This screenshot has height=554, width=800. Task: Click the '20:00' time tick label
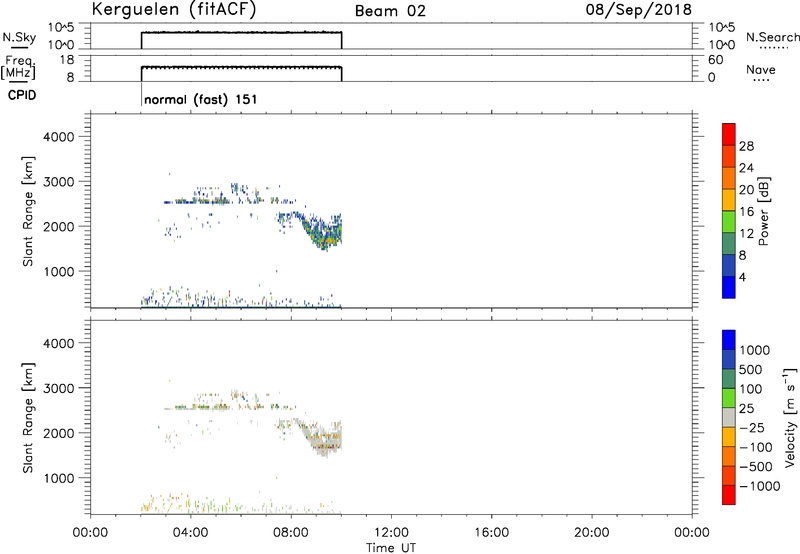[591, 533]
